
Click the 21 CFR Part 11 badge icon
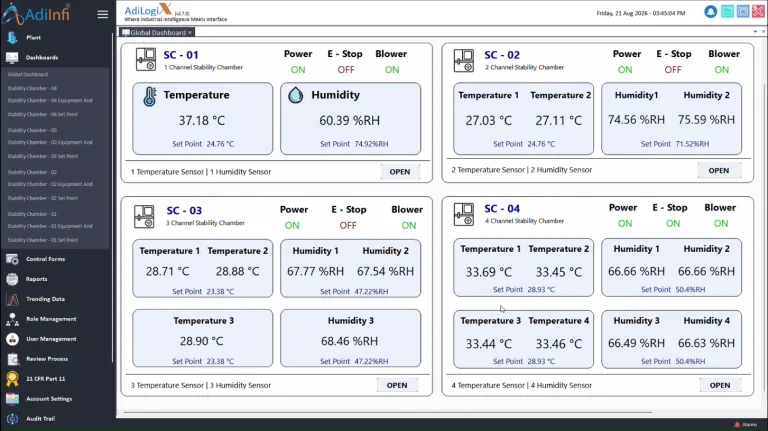[12, 379]
